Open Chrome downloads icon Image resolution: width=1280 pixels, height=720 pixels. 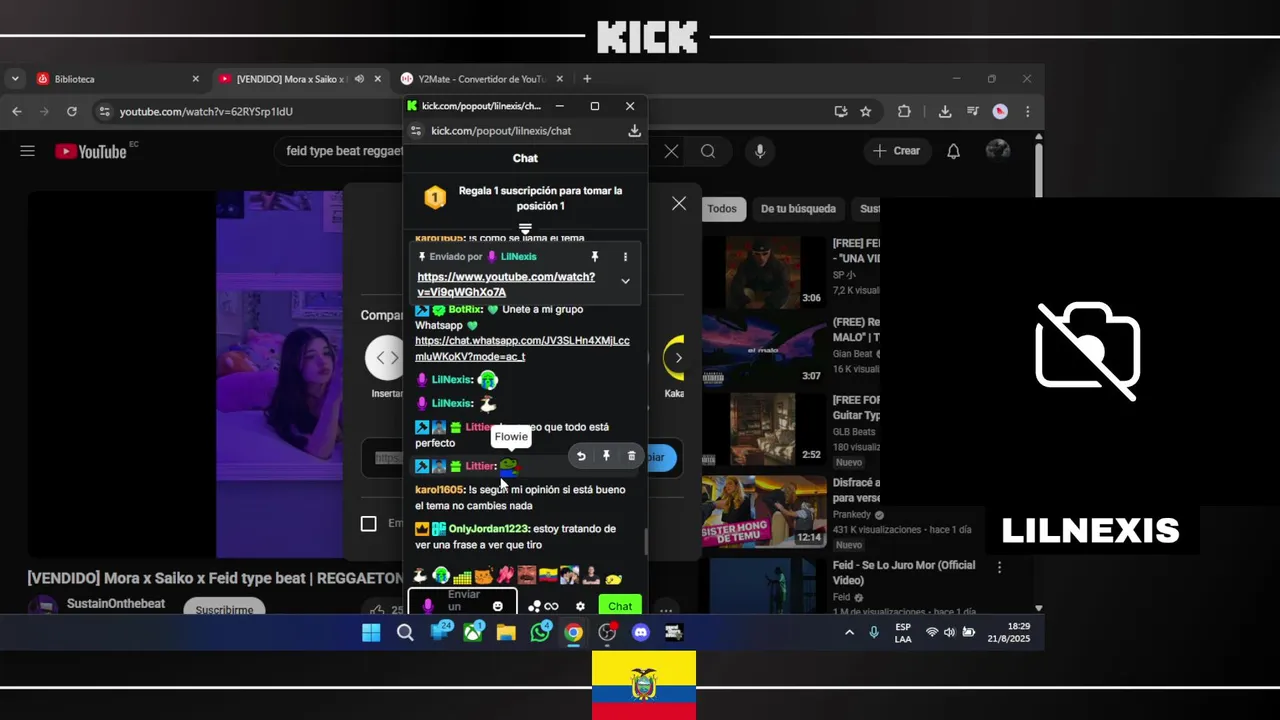[945, 111]
